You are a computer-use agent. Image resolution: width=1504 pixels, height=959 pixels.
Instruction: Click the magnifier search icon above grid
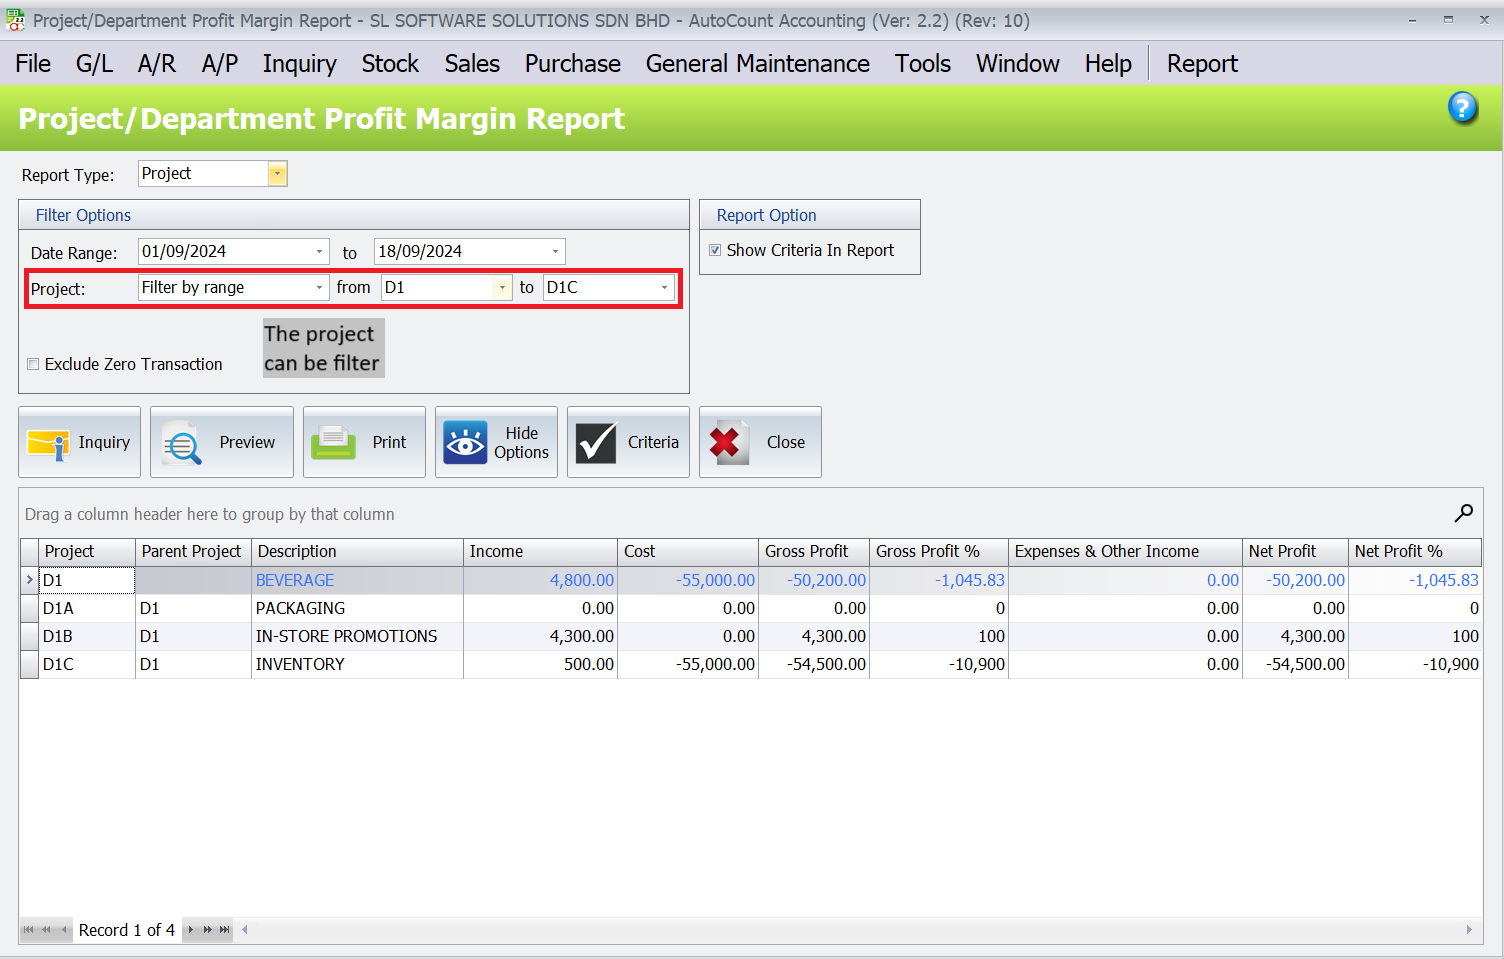1463,513
